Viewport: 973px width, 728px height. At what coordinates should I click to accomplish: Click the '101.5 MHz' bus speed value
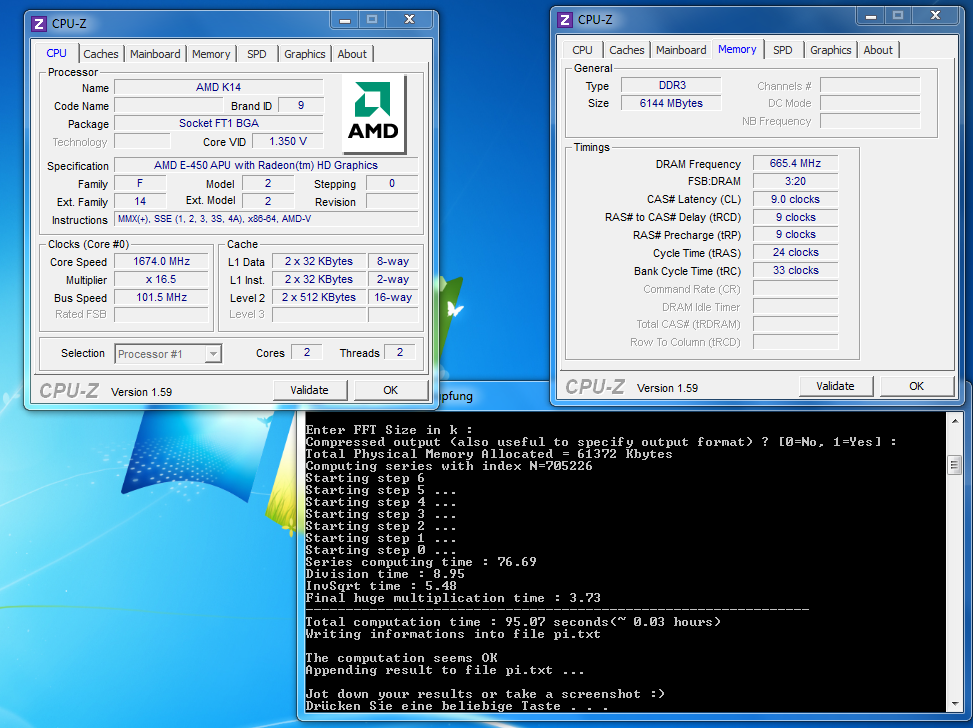pyautogui.click(x=161, y=298)
